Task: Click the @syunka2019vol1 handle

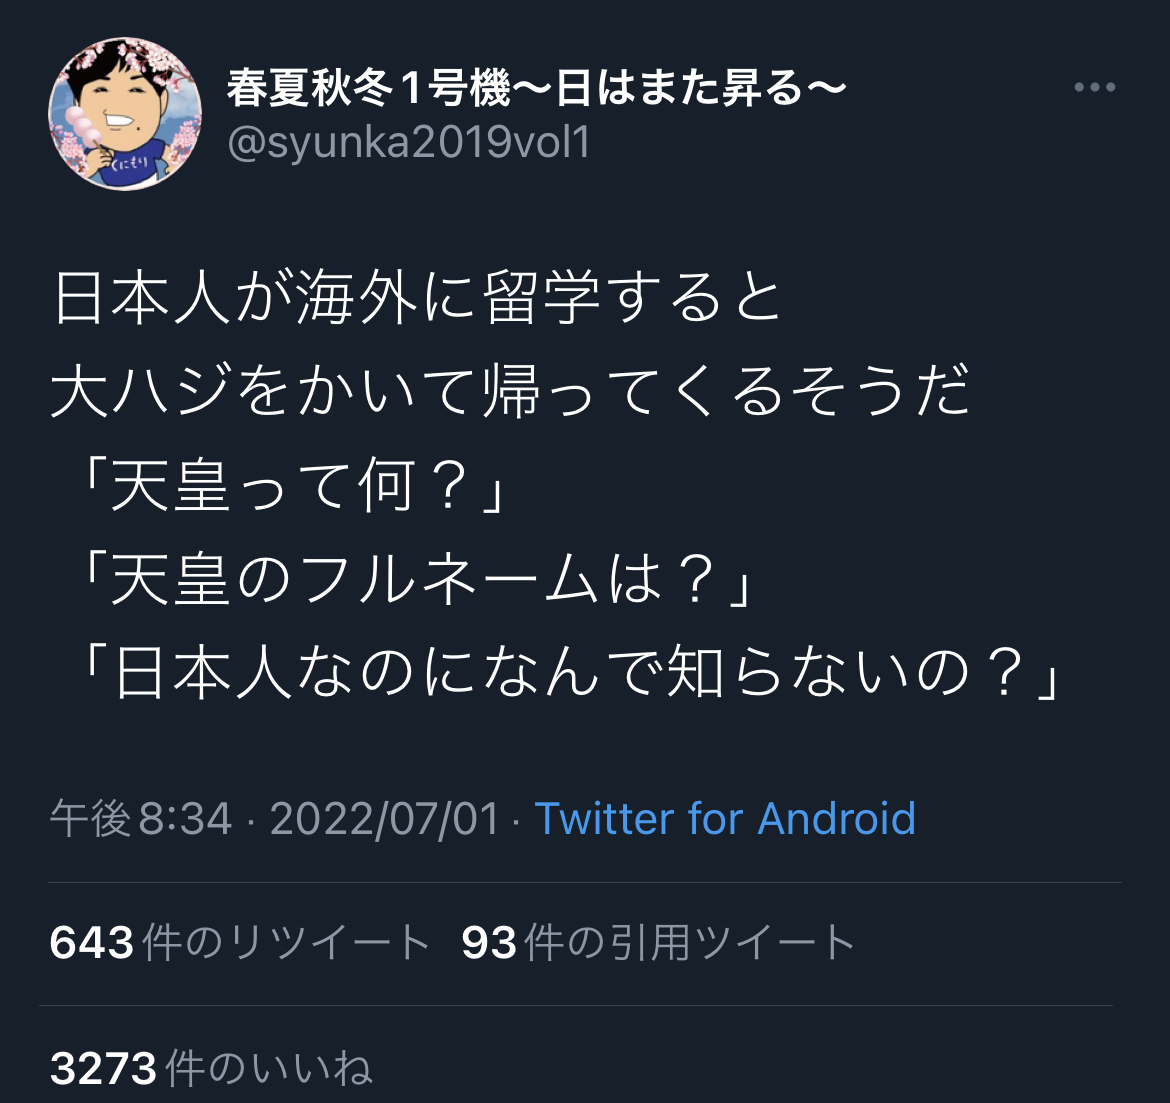Action: tap(408, 142)
